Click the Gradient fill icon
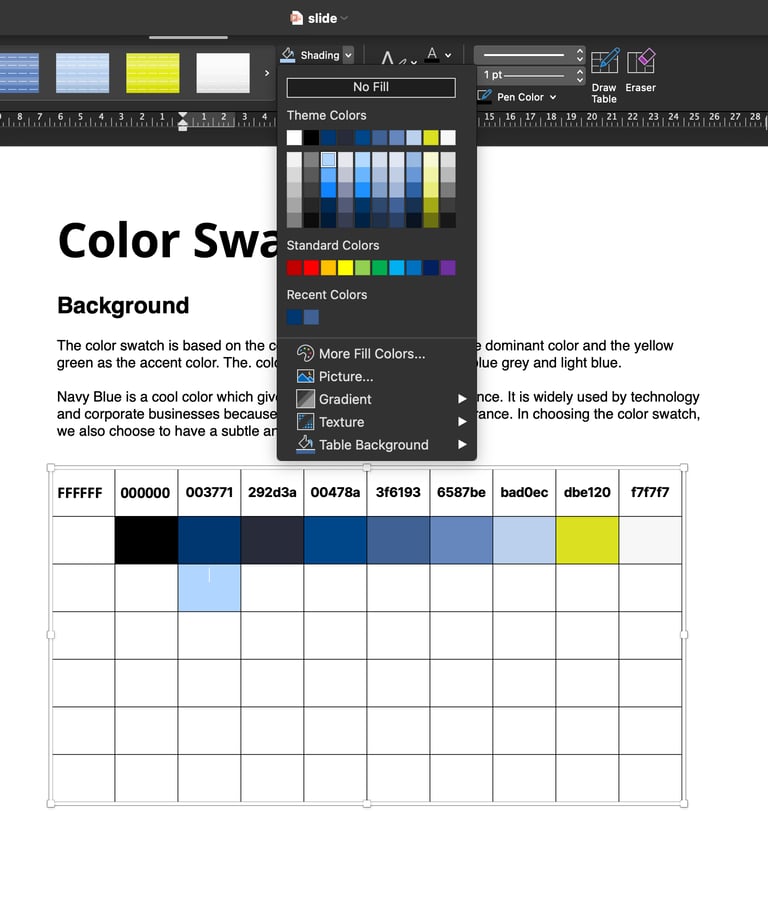 305,399
